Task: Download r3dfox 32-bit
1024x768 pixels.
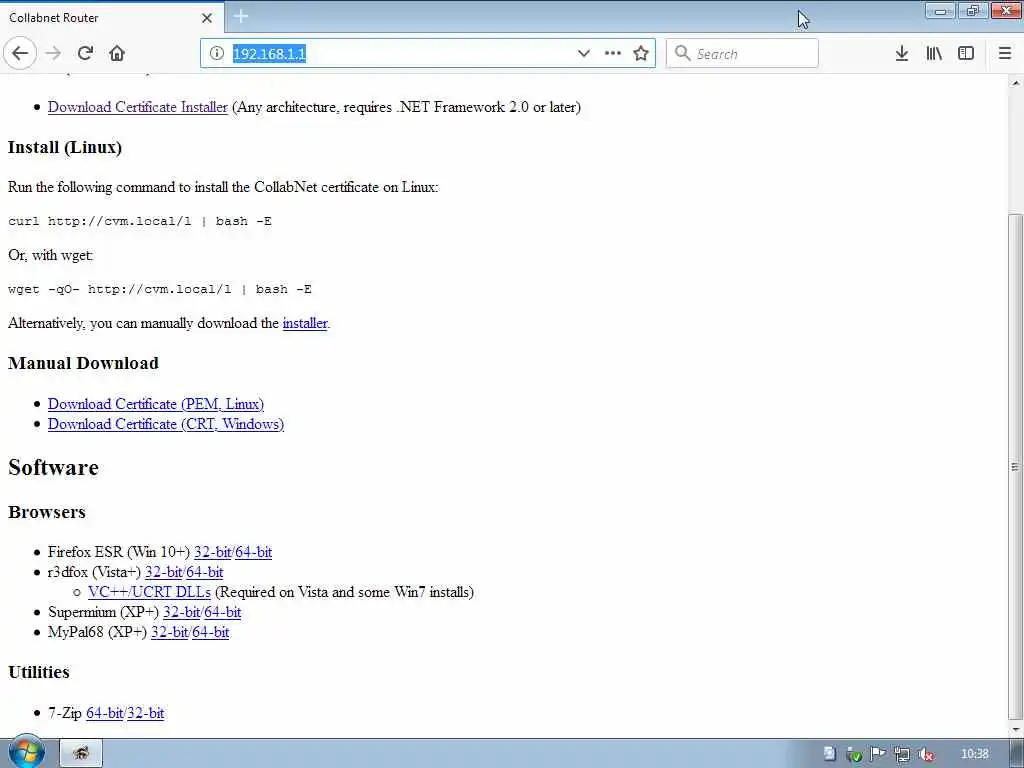Action: pos(163,573)
